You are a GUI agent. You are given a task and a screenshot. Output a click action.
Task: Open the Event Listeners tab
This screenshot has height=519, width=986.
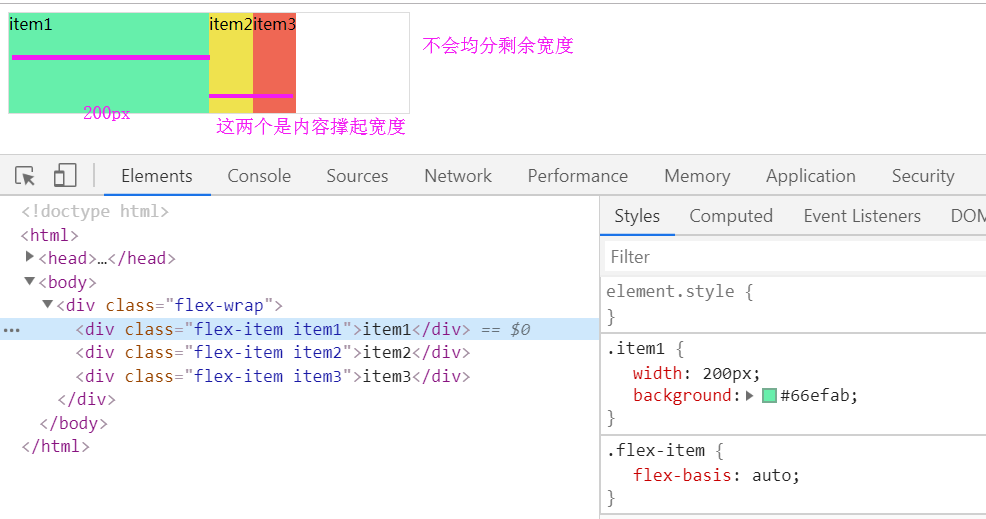862,216
